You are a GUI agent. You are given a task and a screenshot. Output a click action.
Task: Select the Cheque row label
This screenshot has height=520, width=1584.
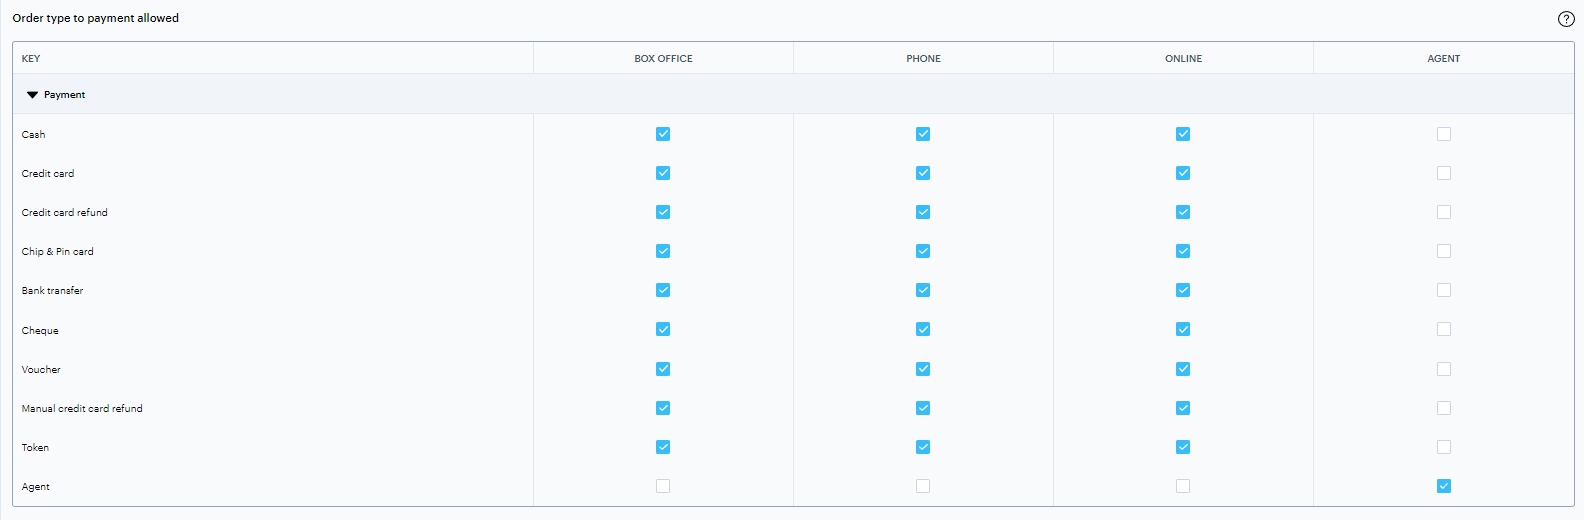[x=40, y=331]
